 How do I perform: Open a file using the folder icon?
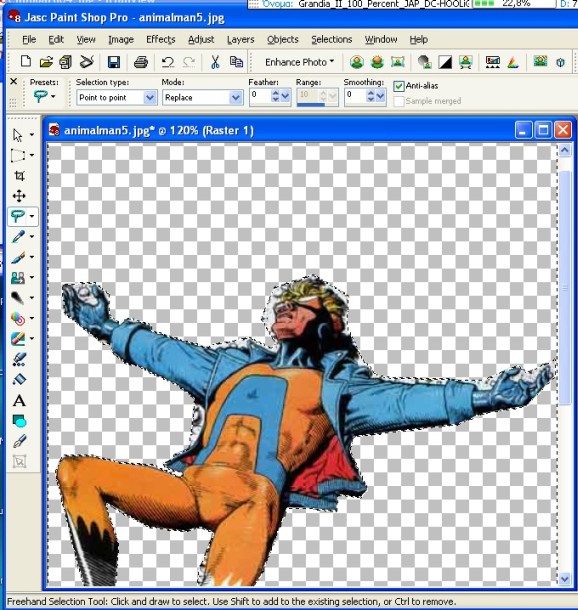(46, 61)
